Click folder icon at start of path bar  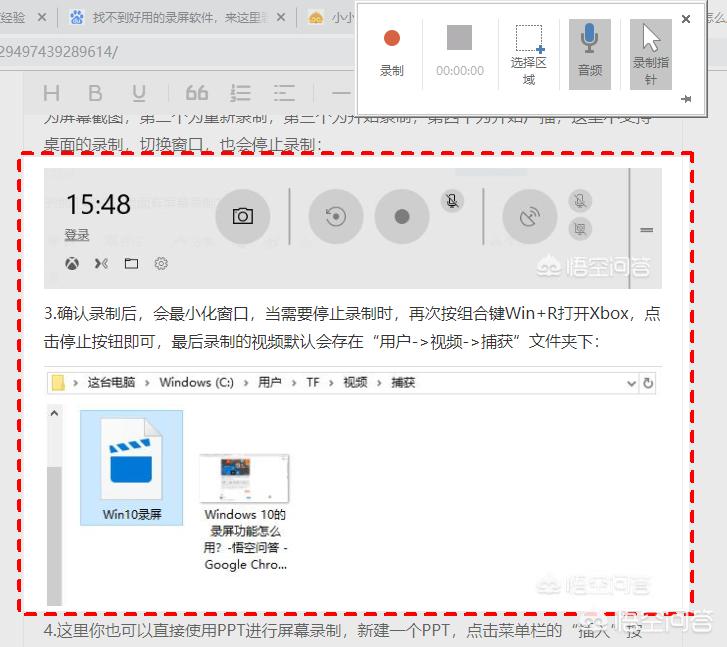[x=58, y=383]
